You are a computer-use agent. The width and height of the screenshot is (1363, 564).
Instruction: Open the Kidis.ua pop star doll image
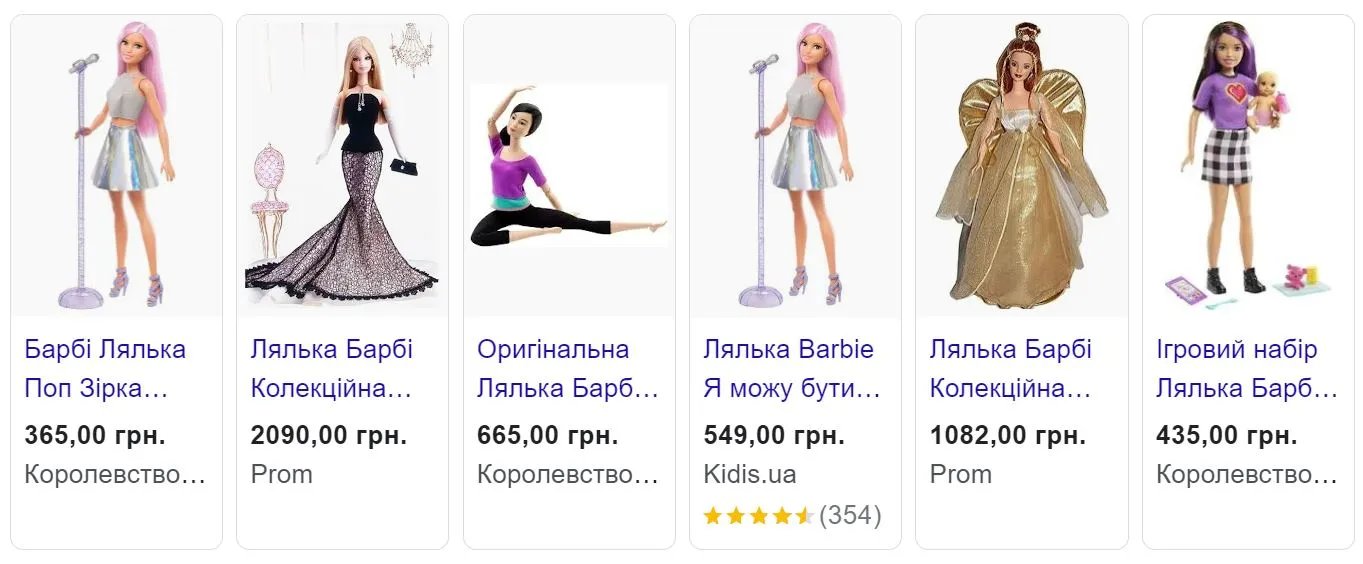(795, 166)
